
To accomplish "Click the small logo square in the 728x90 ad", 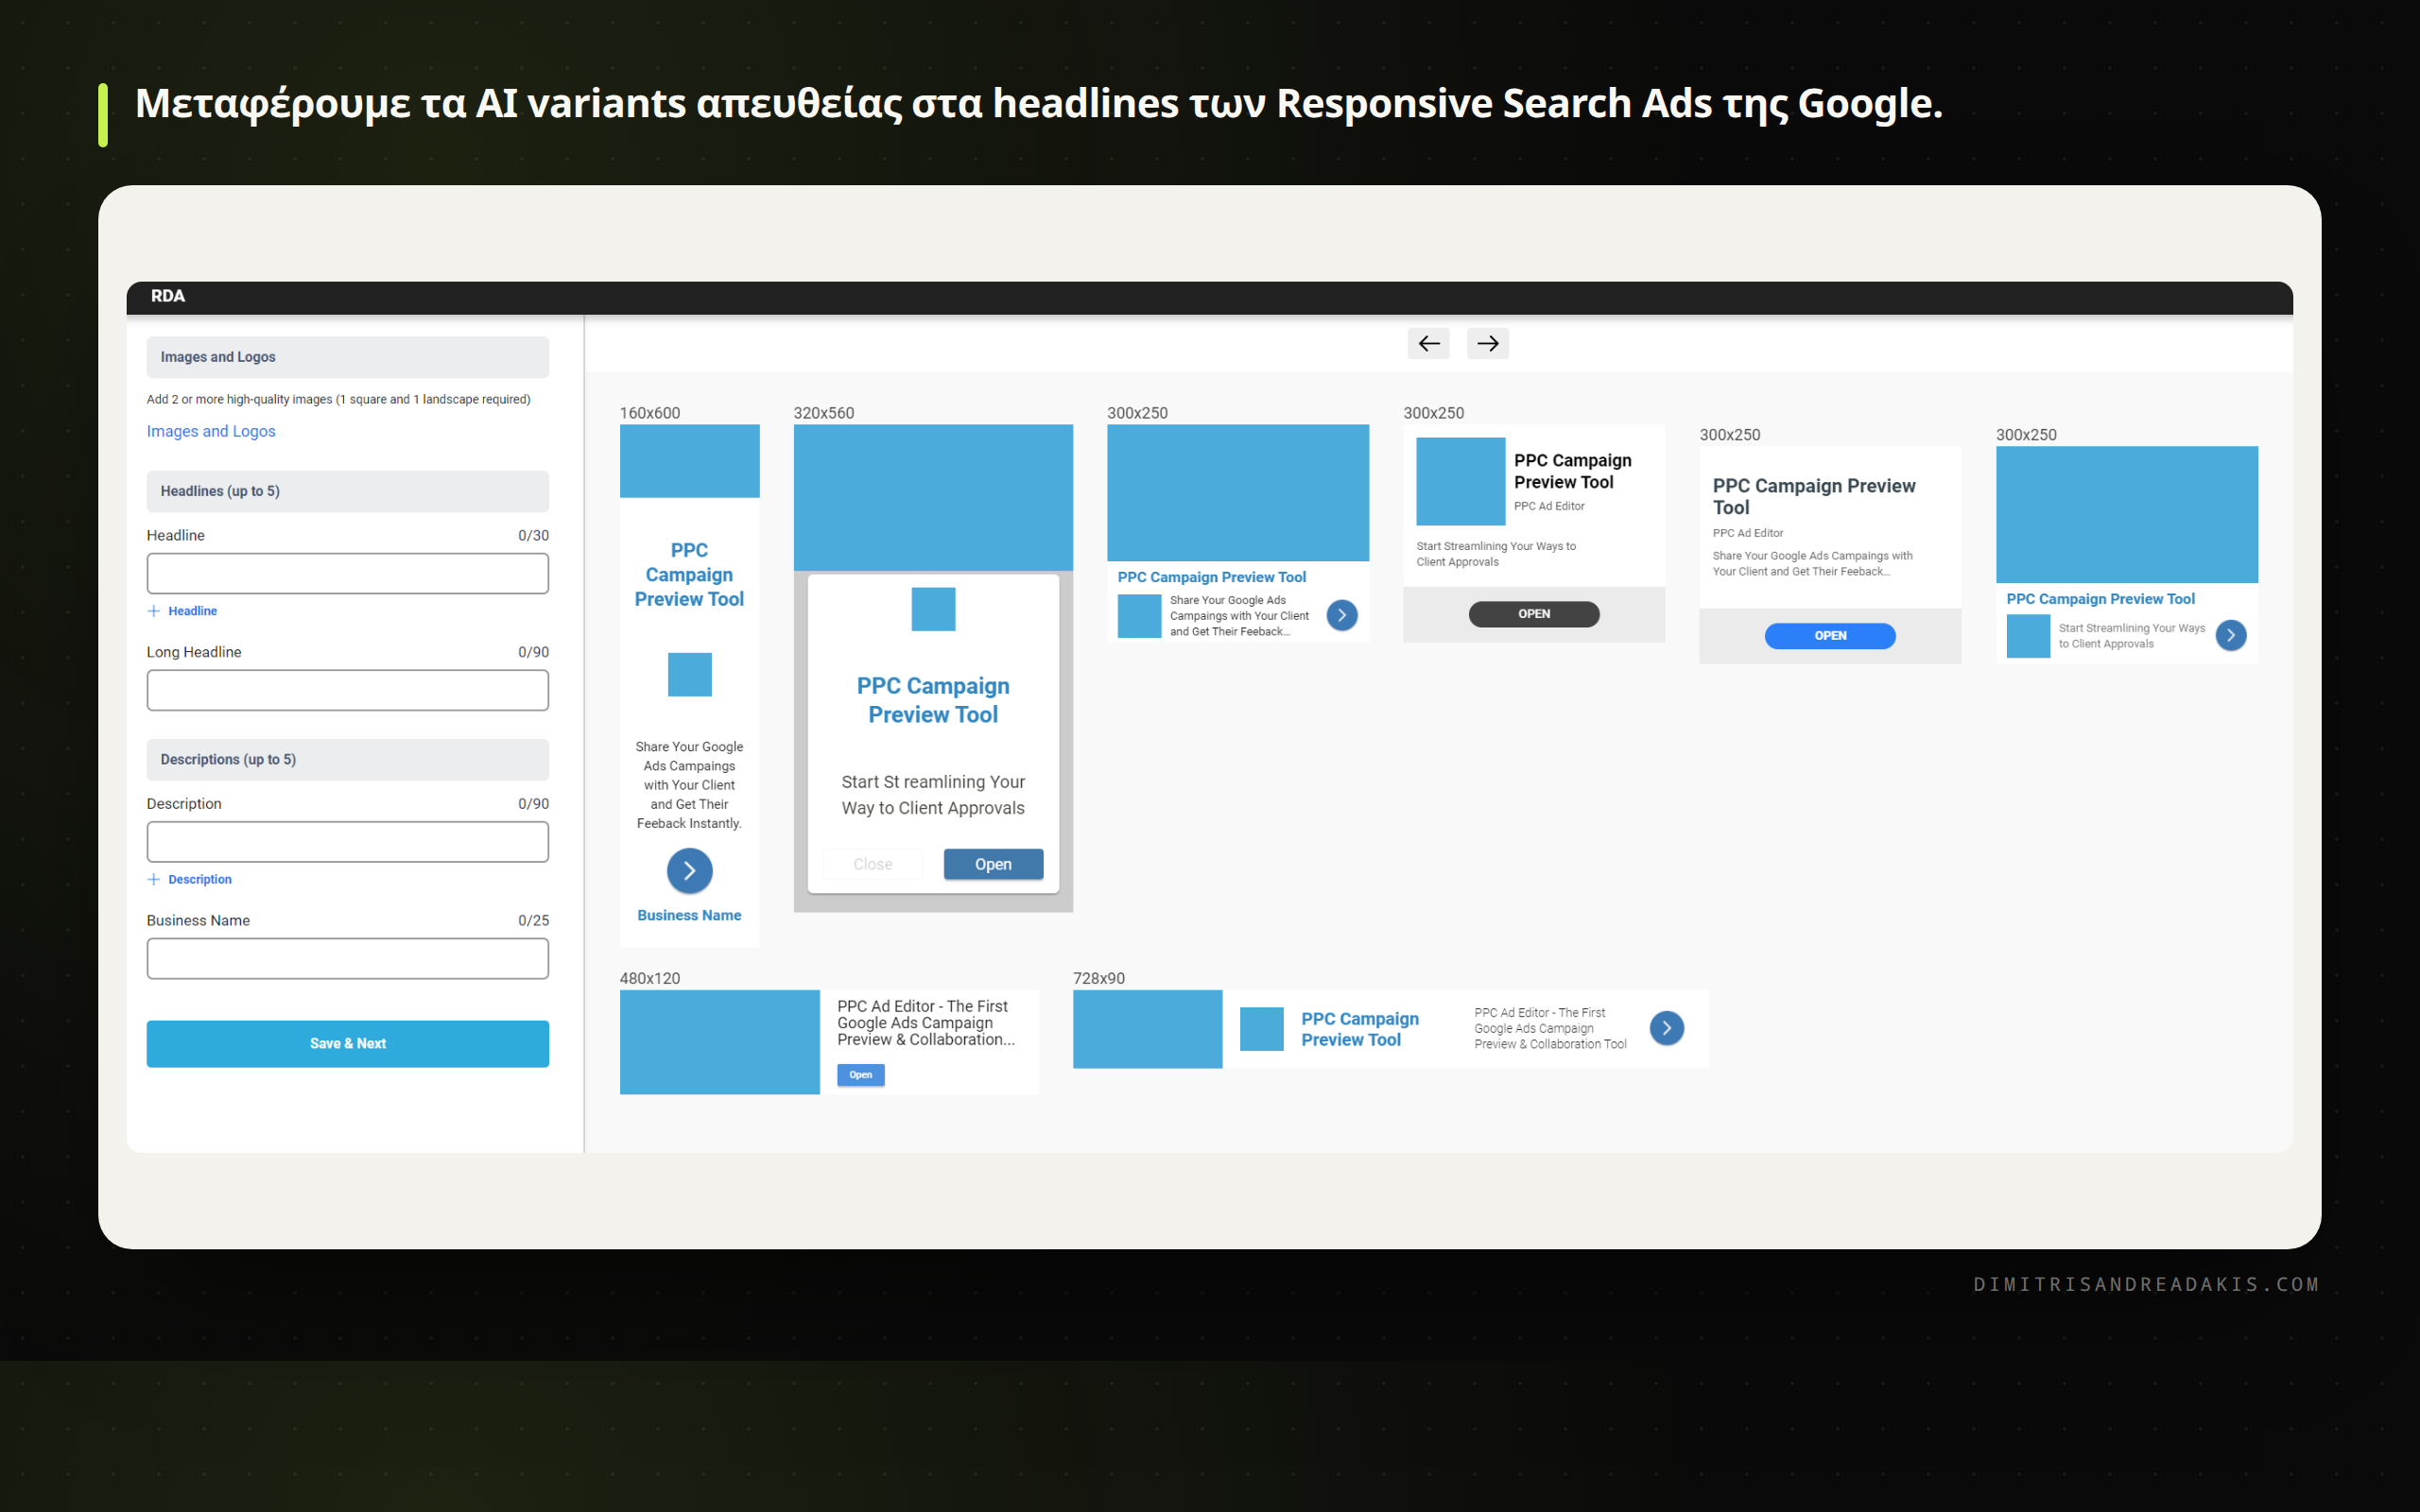I will click(1261, 1029).
